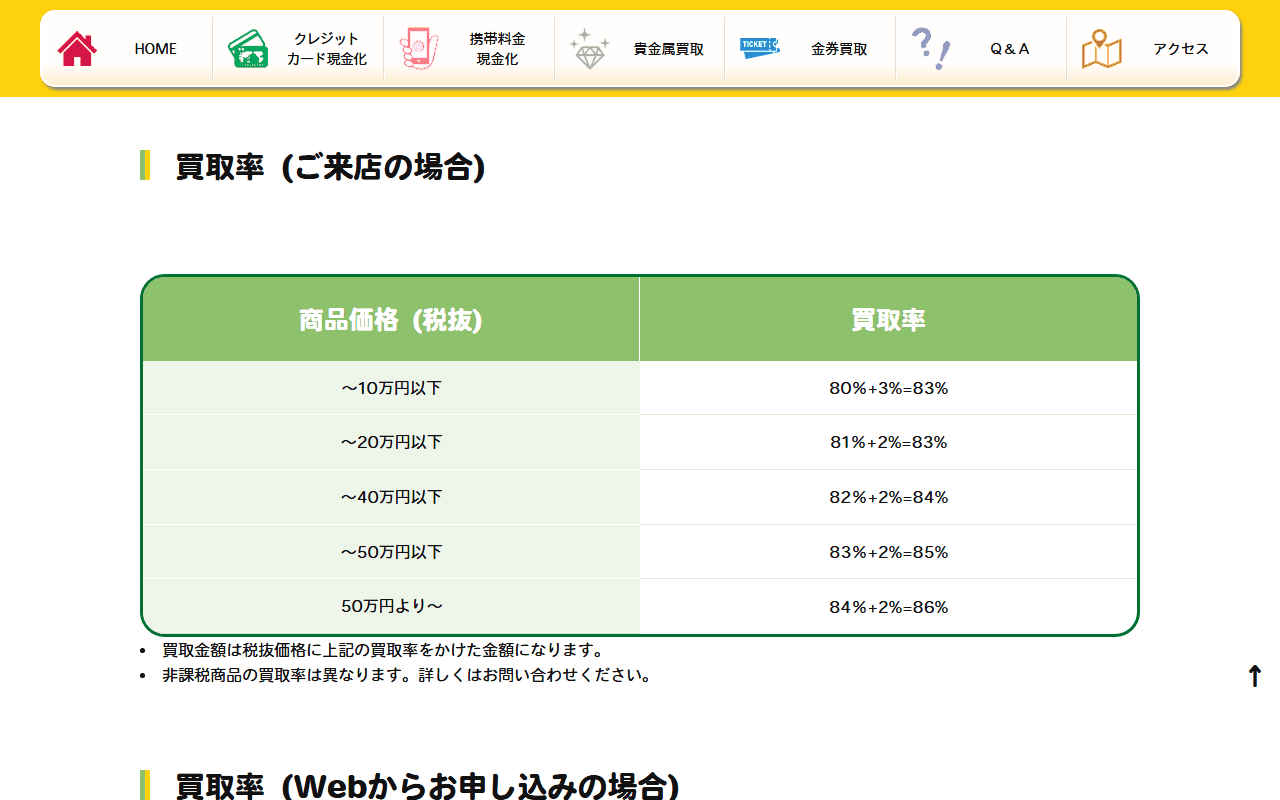The image size is (1280, 800).
Task: Click rate 84%+2%=86%
Action: pos(888,607)
